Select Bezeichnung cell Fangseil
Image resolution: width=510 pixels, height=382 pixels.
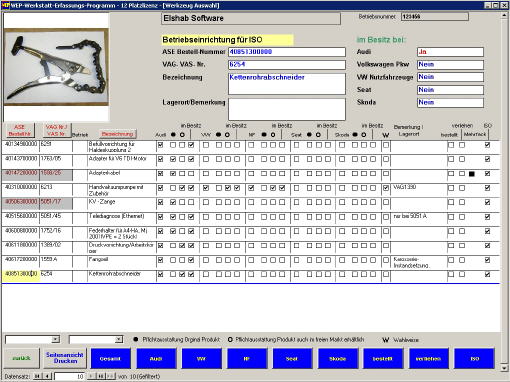(121, 262)
